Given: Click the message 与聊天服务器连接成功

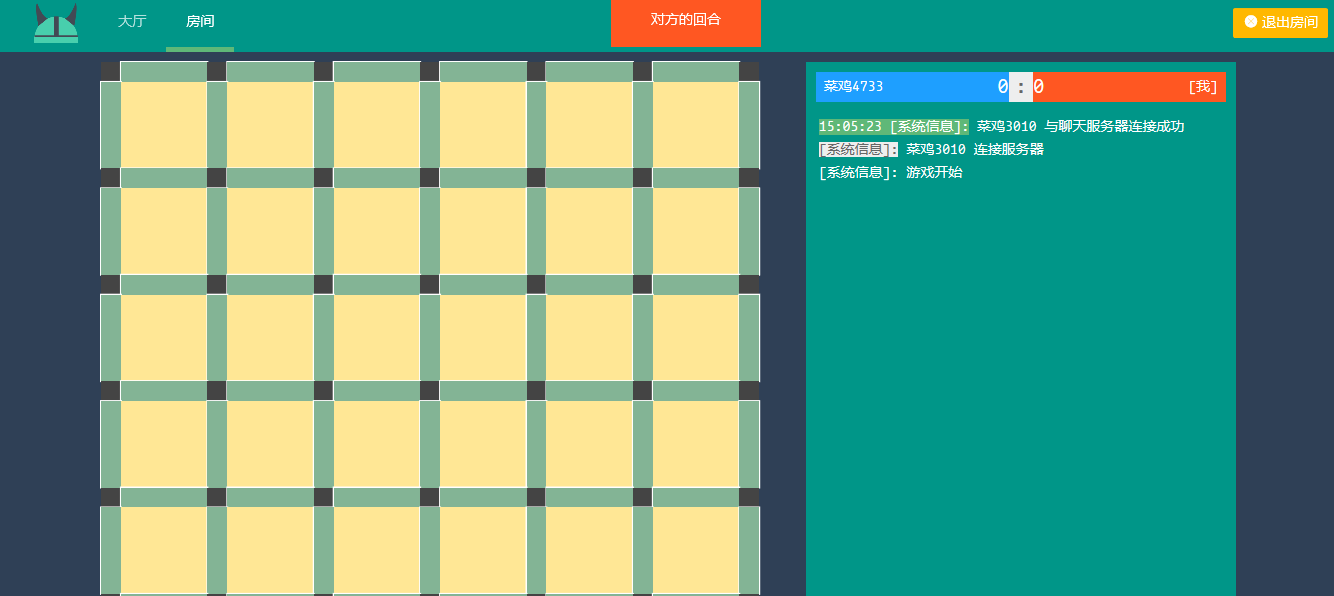Looking at the screenshot, I should click(1115, 127).
